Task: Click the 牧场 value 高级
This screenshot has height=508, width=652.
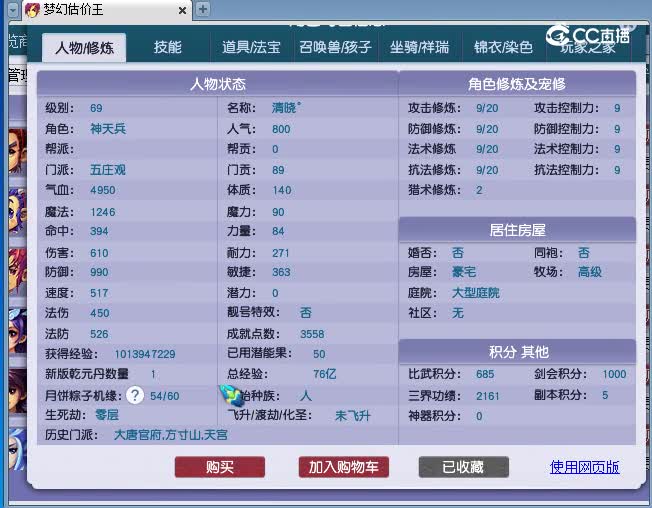Action: [x=590, y=272]
